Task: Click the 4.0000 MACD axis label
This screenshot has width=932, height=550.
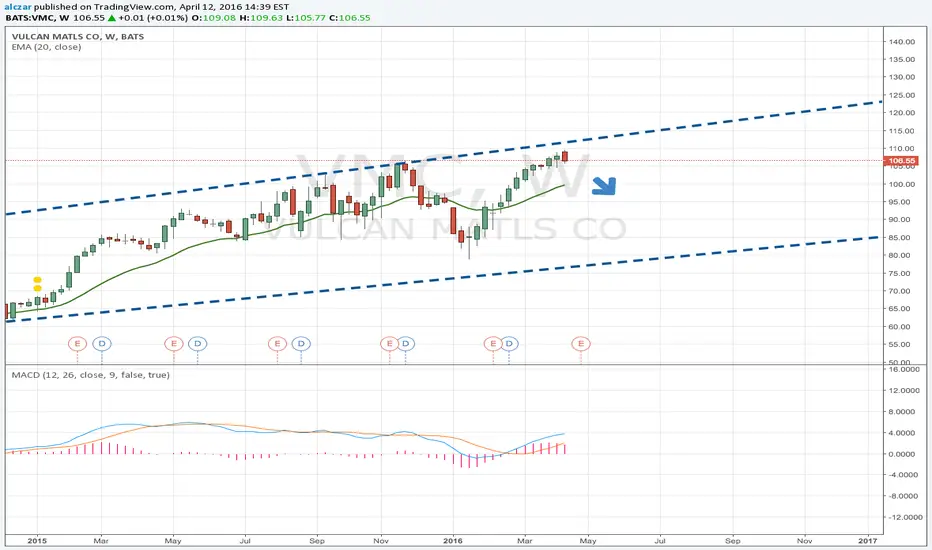Action: point(904,433)
